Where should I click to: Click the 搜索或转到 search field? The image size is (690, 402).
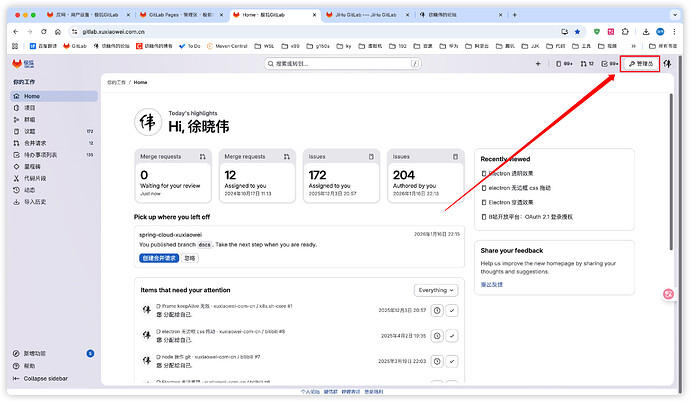pyautogui.click(x=342, y=64)
